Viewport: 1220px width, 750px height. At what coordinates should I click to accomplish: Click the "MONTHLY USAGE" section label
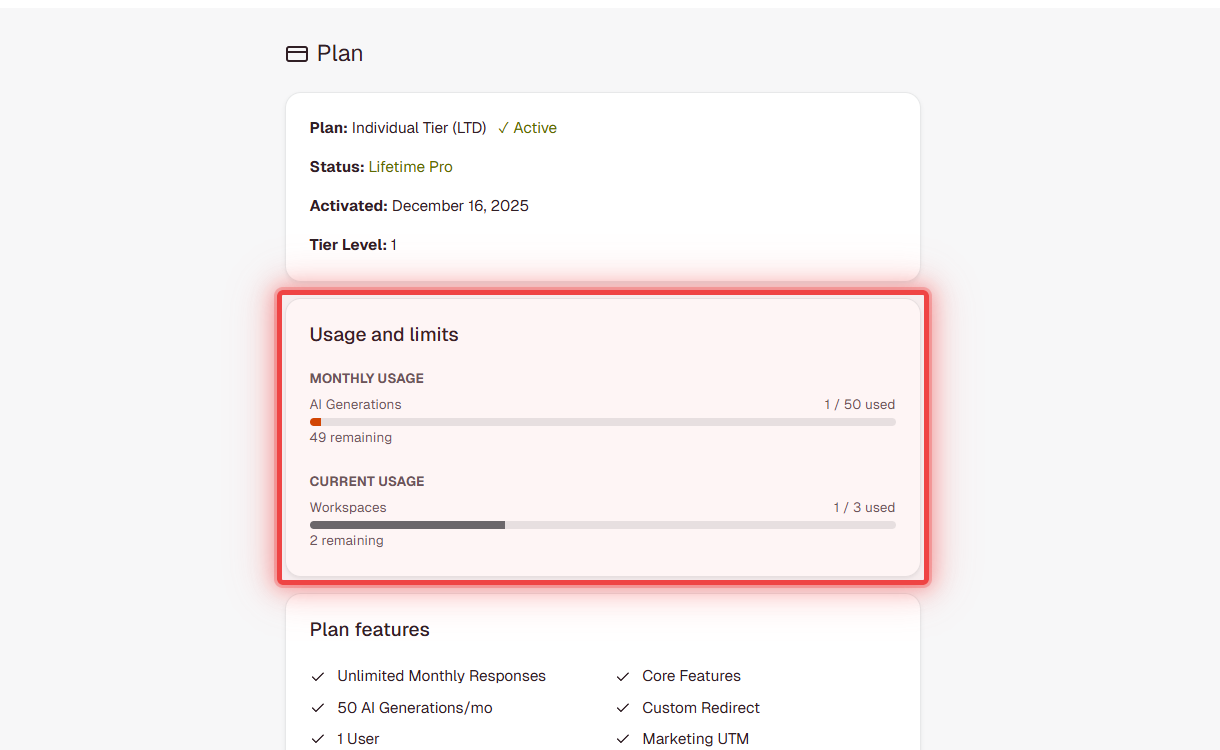tap(366, 378)
